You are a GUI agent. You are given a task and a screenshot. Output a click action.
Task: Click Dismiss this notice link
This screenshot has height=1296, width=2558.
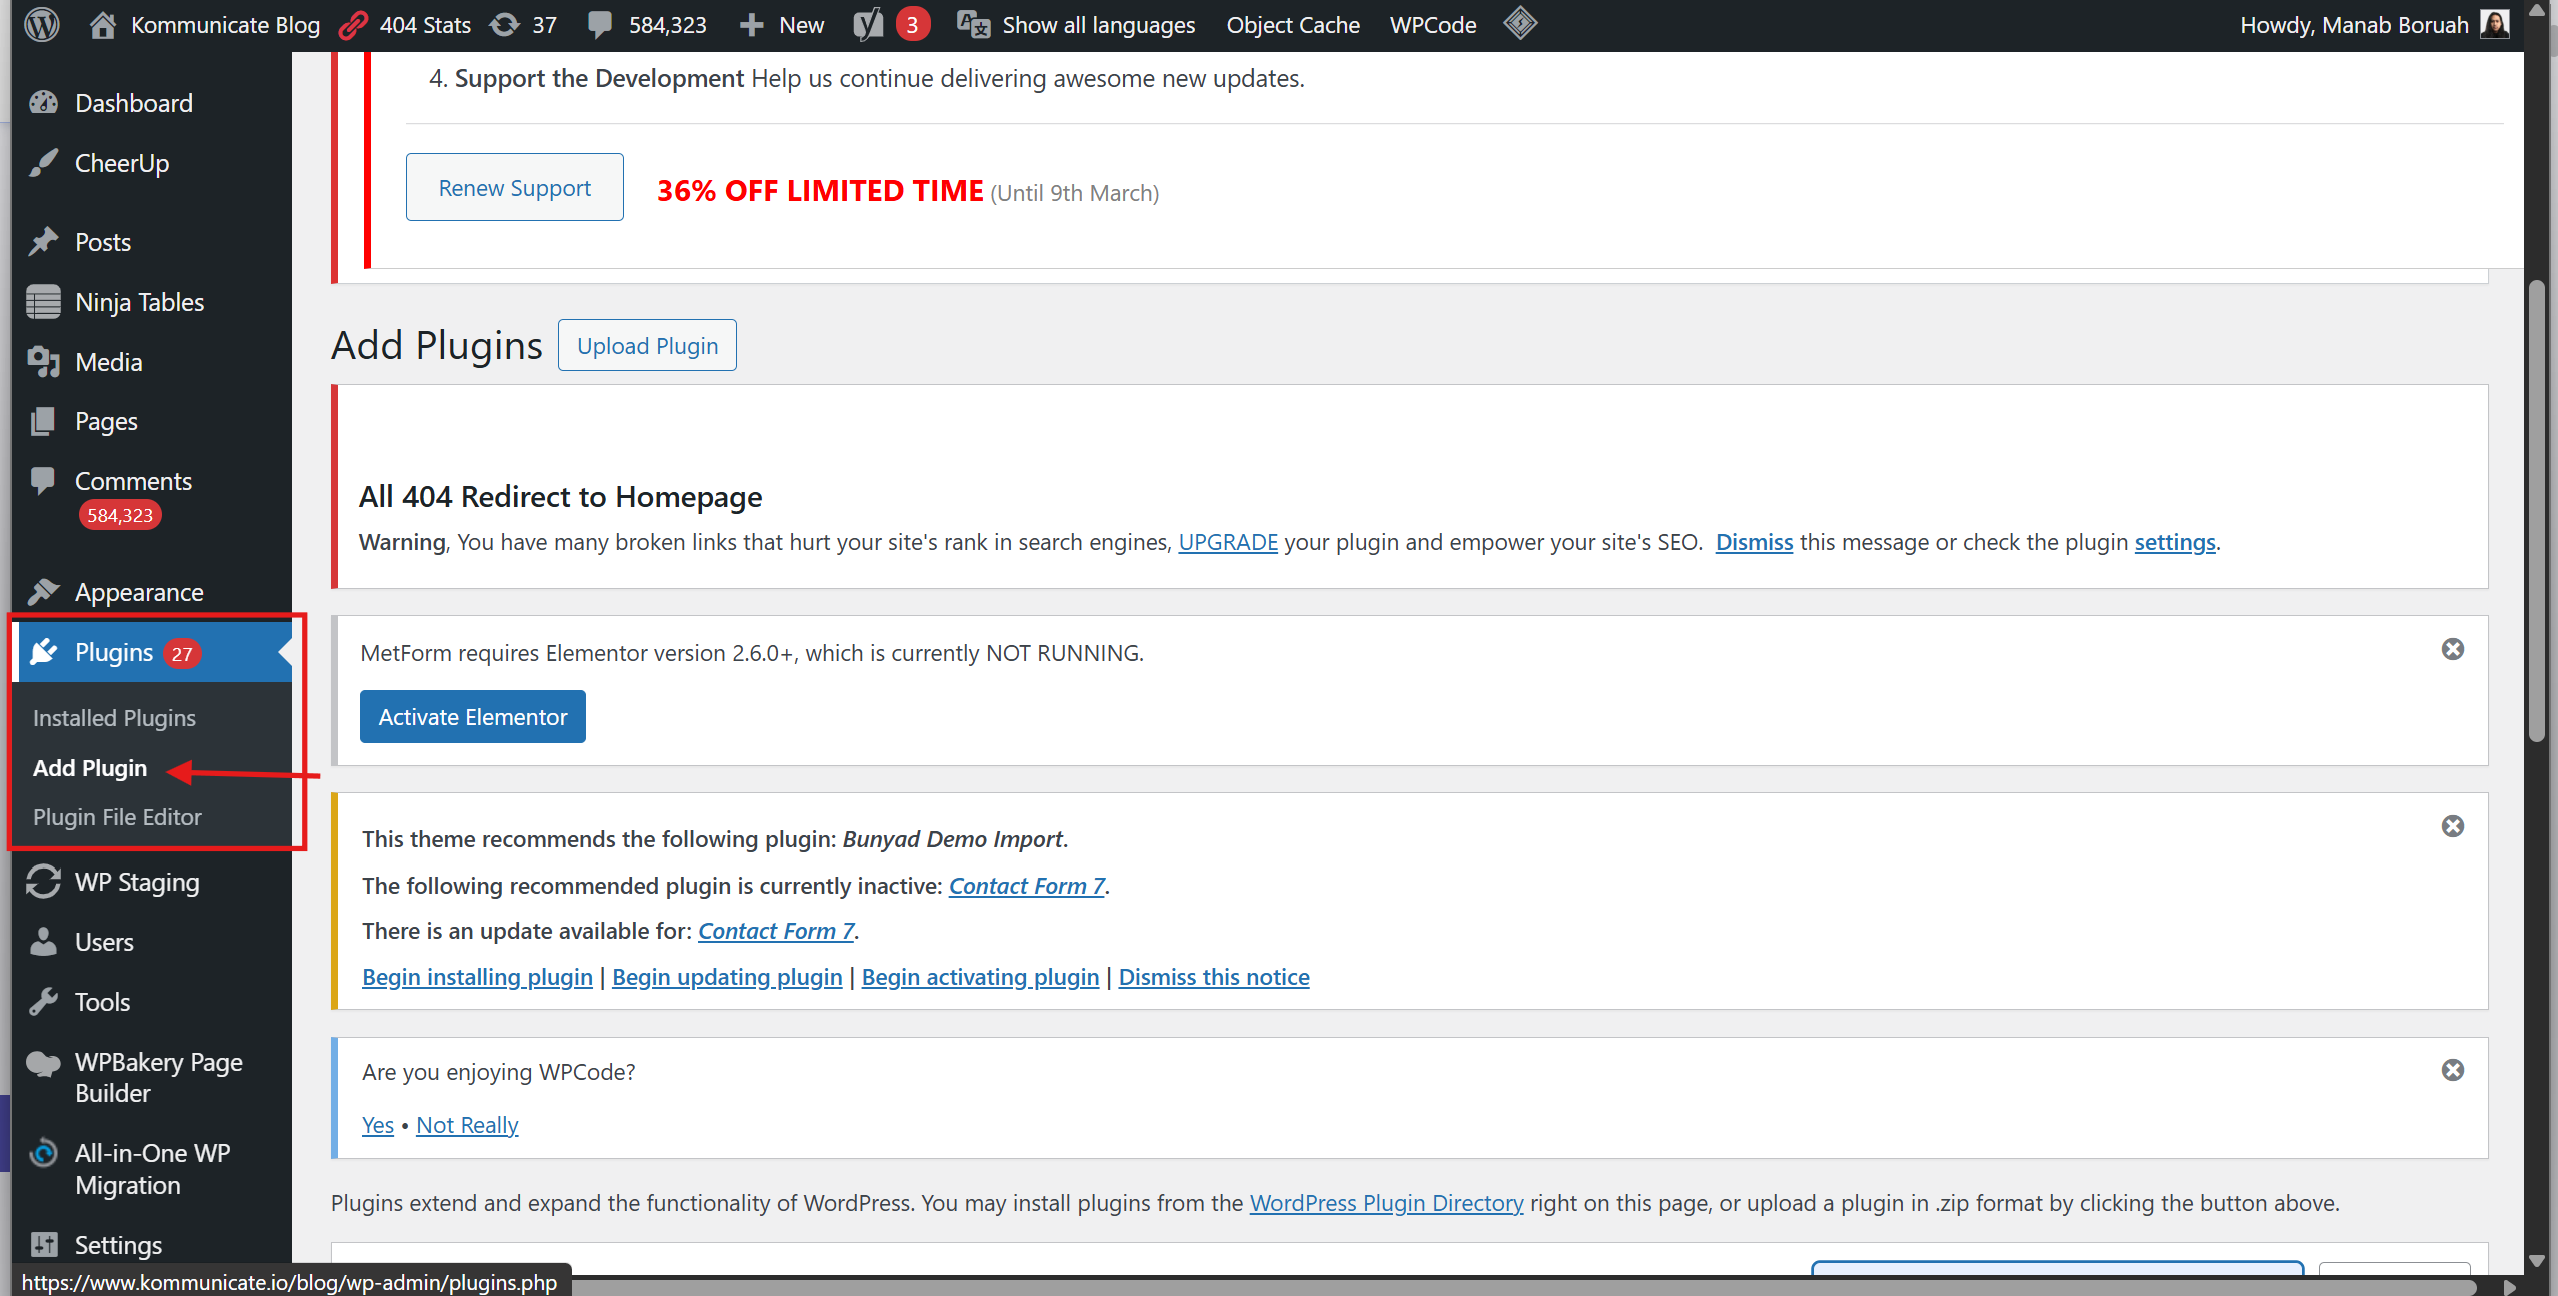pyautogui.click(x=1214, y=976)
